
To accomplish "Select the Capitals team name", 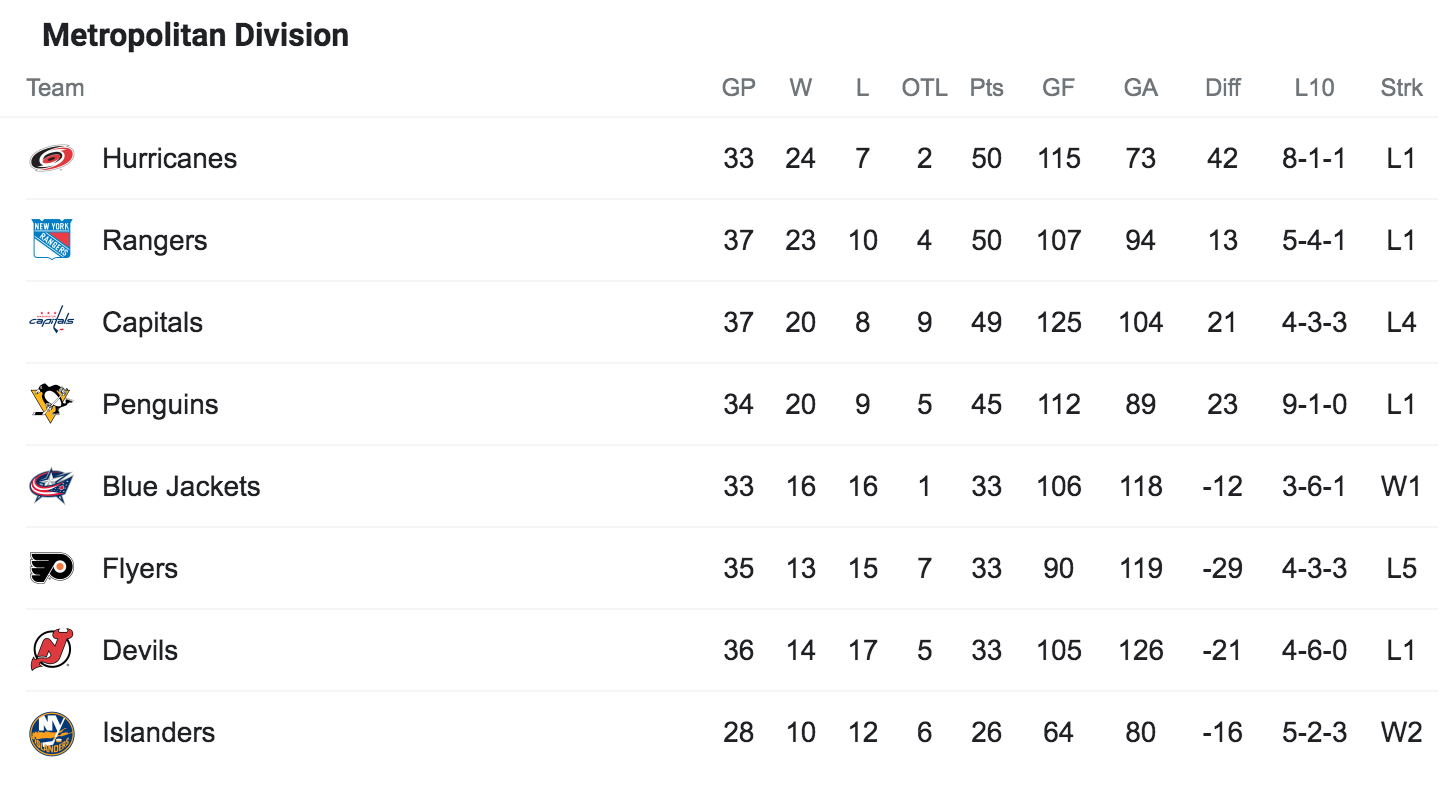I will (152, 322).
